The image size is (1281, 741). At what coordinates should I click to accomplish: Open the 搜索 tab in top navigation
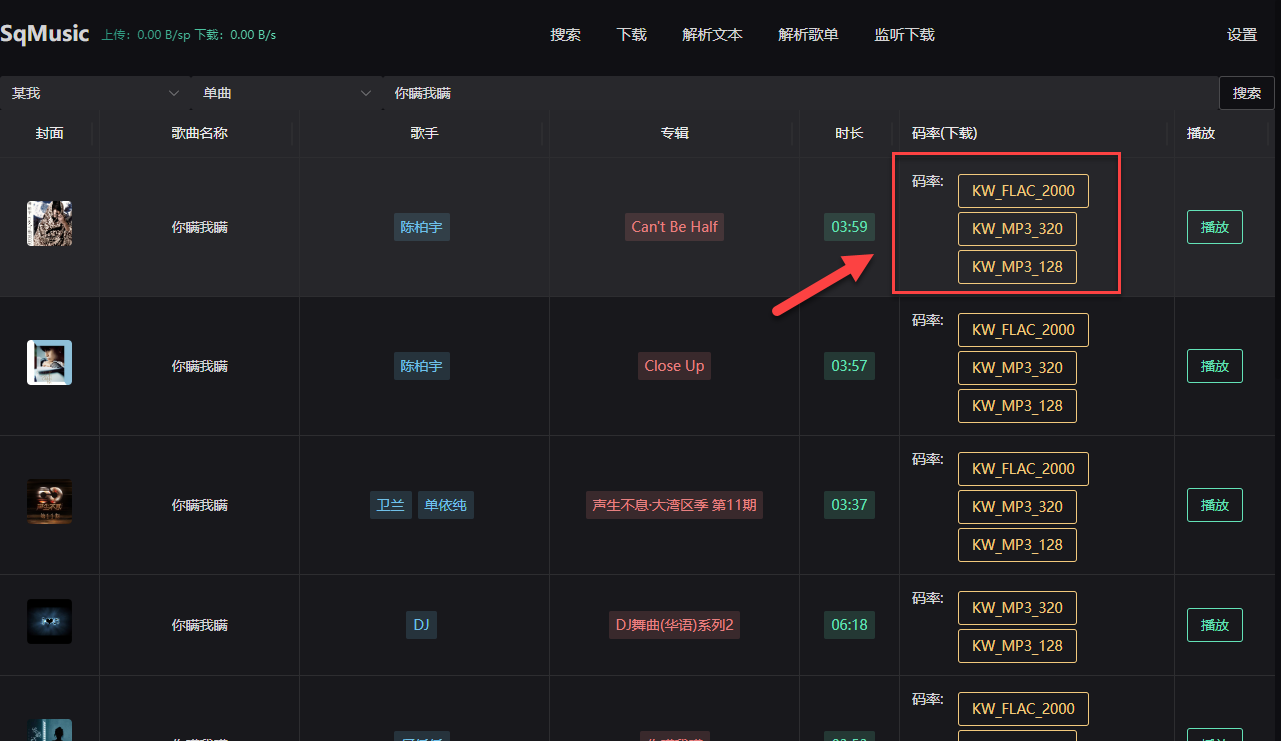565,35
